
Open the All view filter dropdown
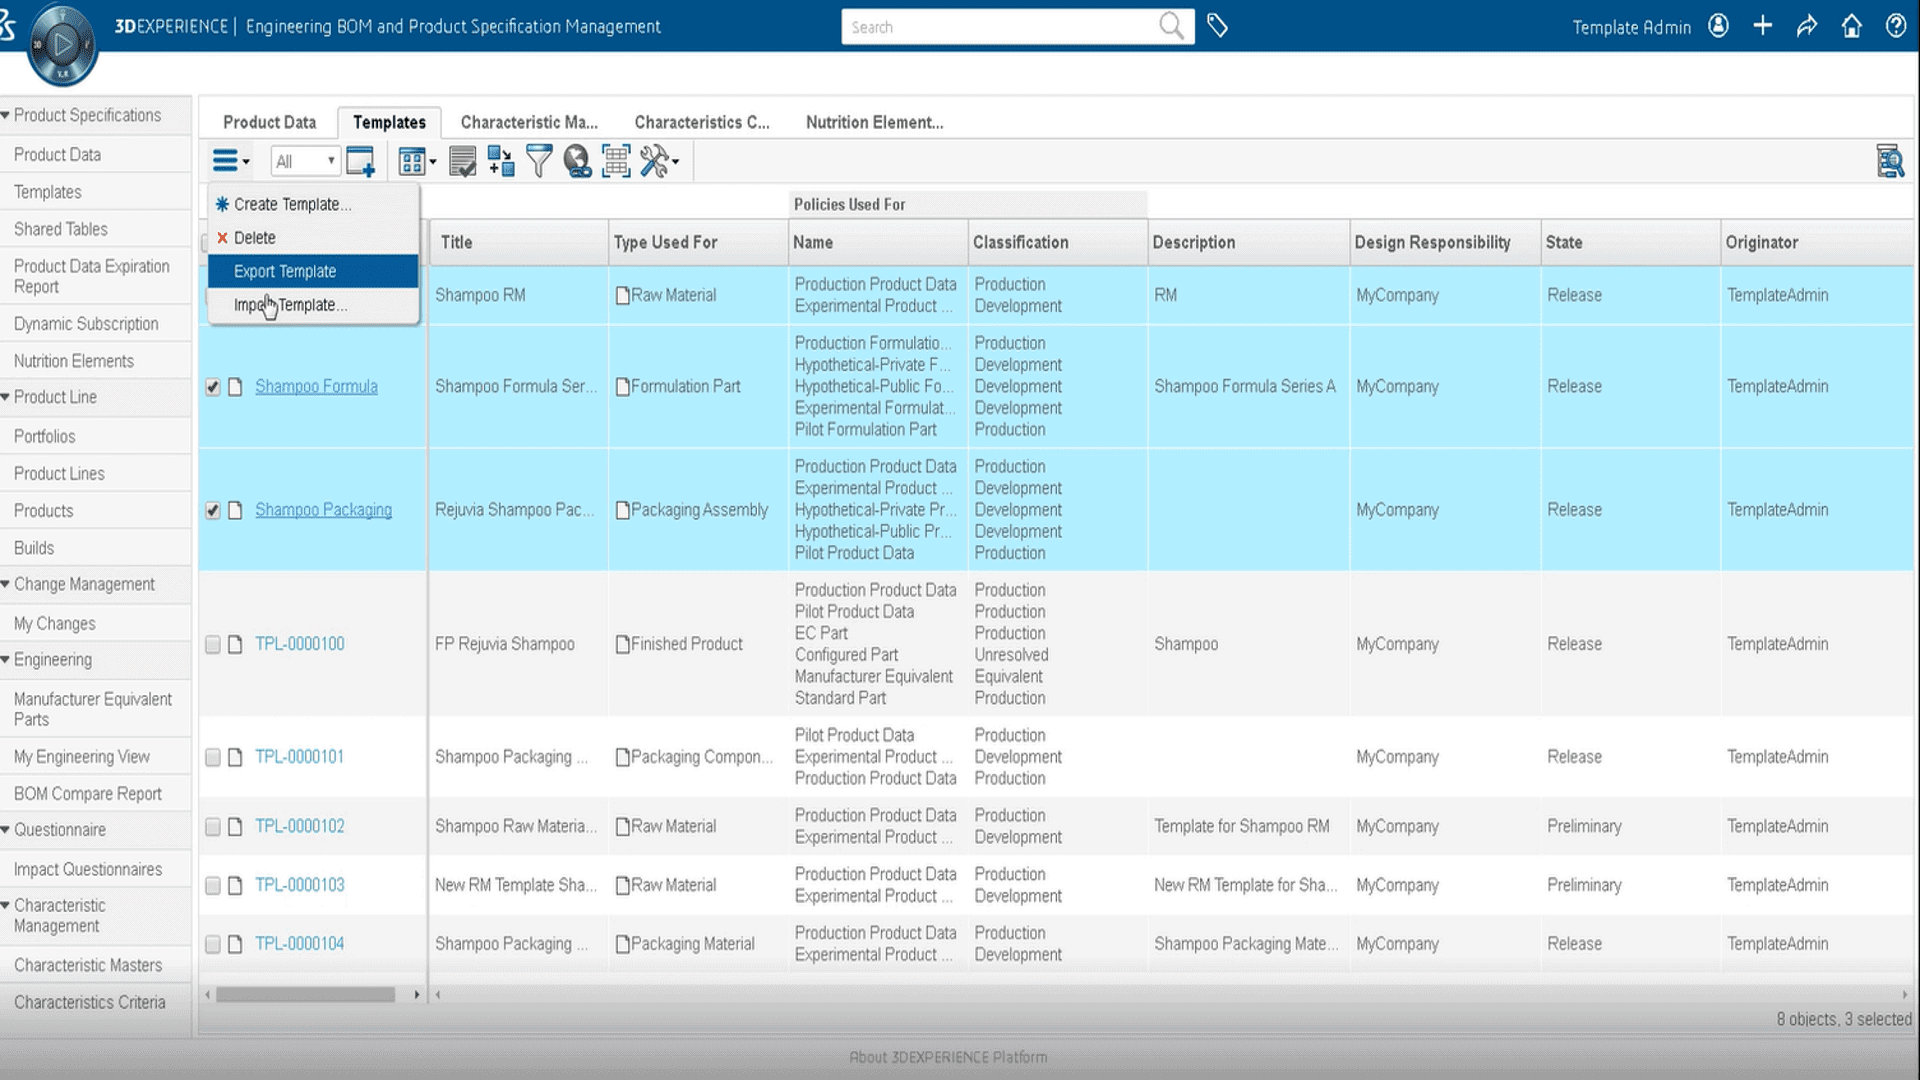(305, 161)
